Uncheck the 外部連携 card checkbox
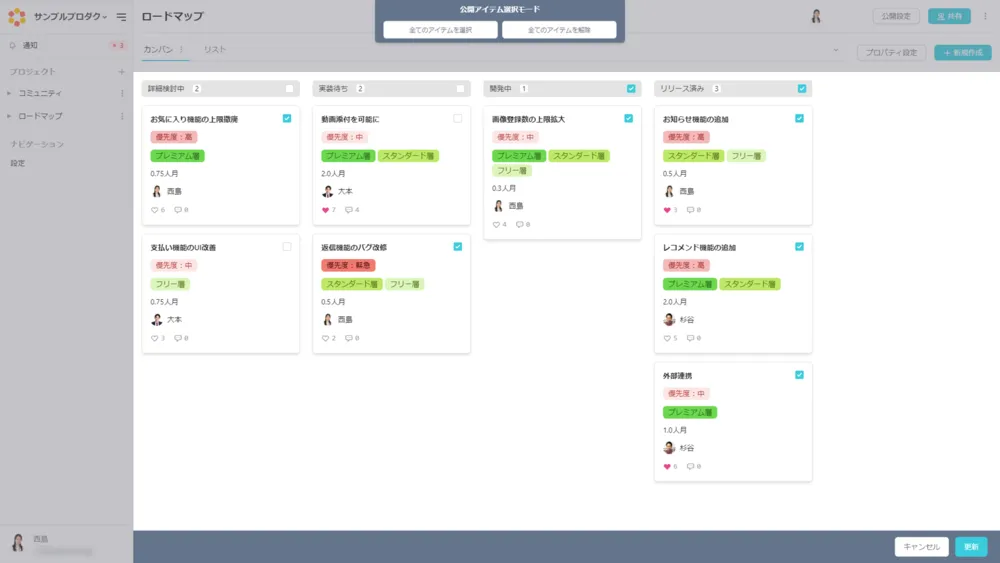1000x563 pixels. 799,375
